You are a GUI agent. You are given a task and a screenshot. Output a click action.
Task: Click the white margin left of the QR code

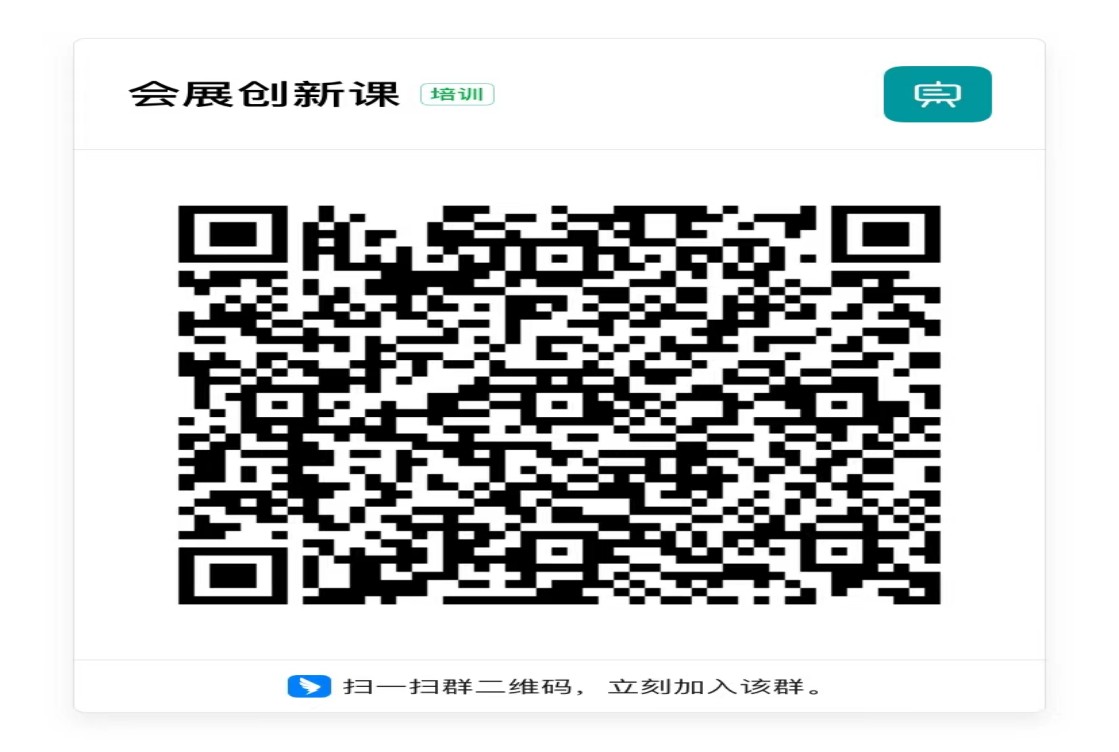tap(126, 405)
